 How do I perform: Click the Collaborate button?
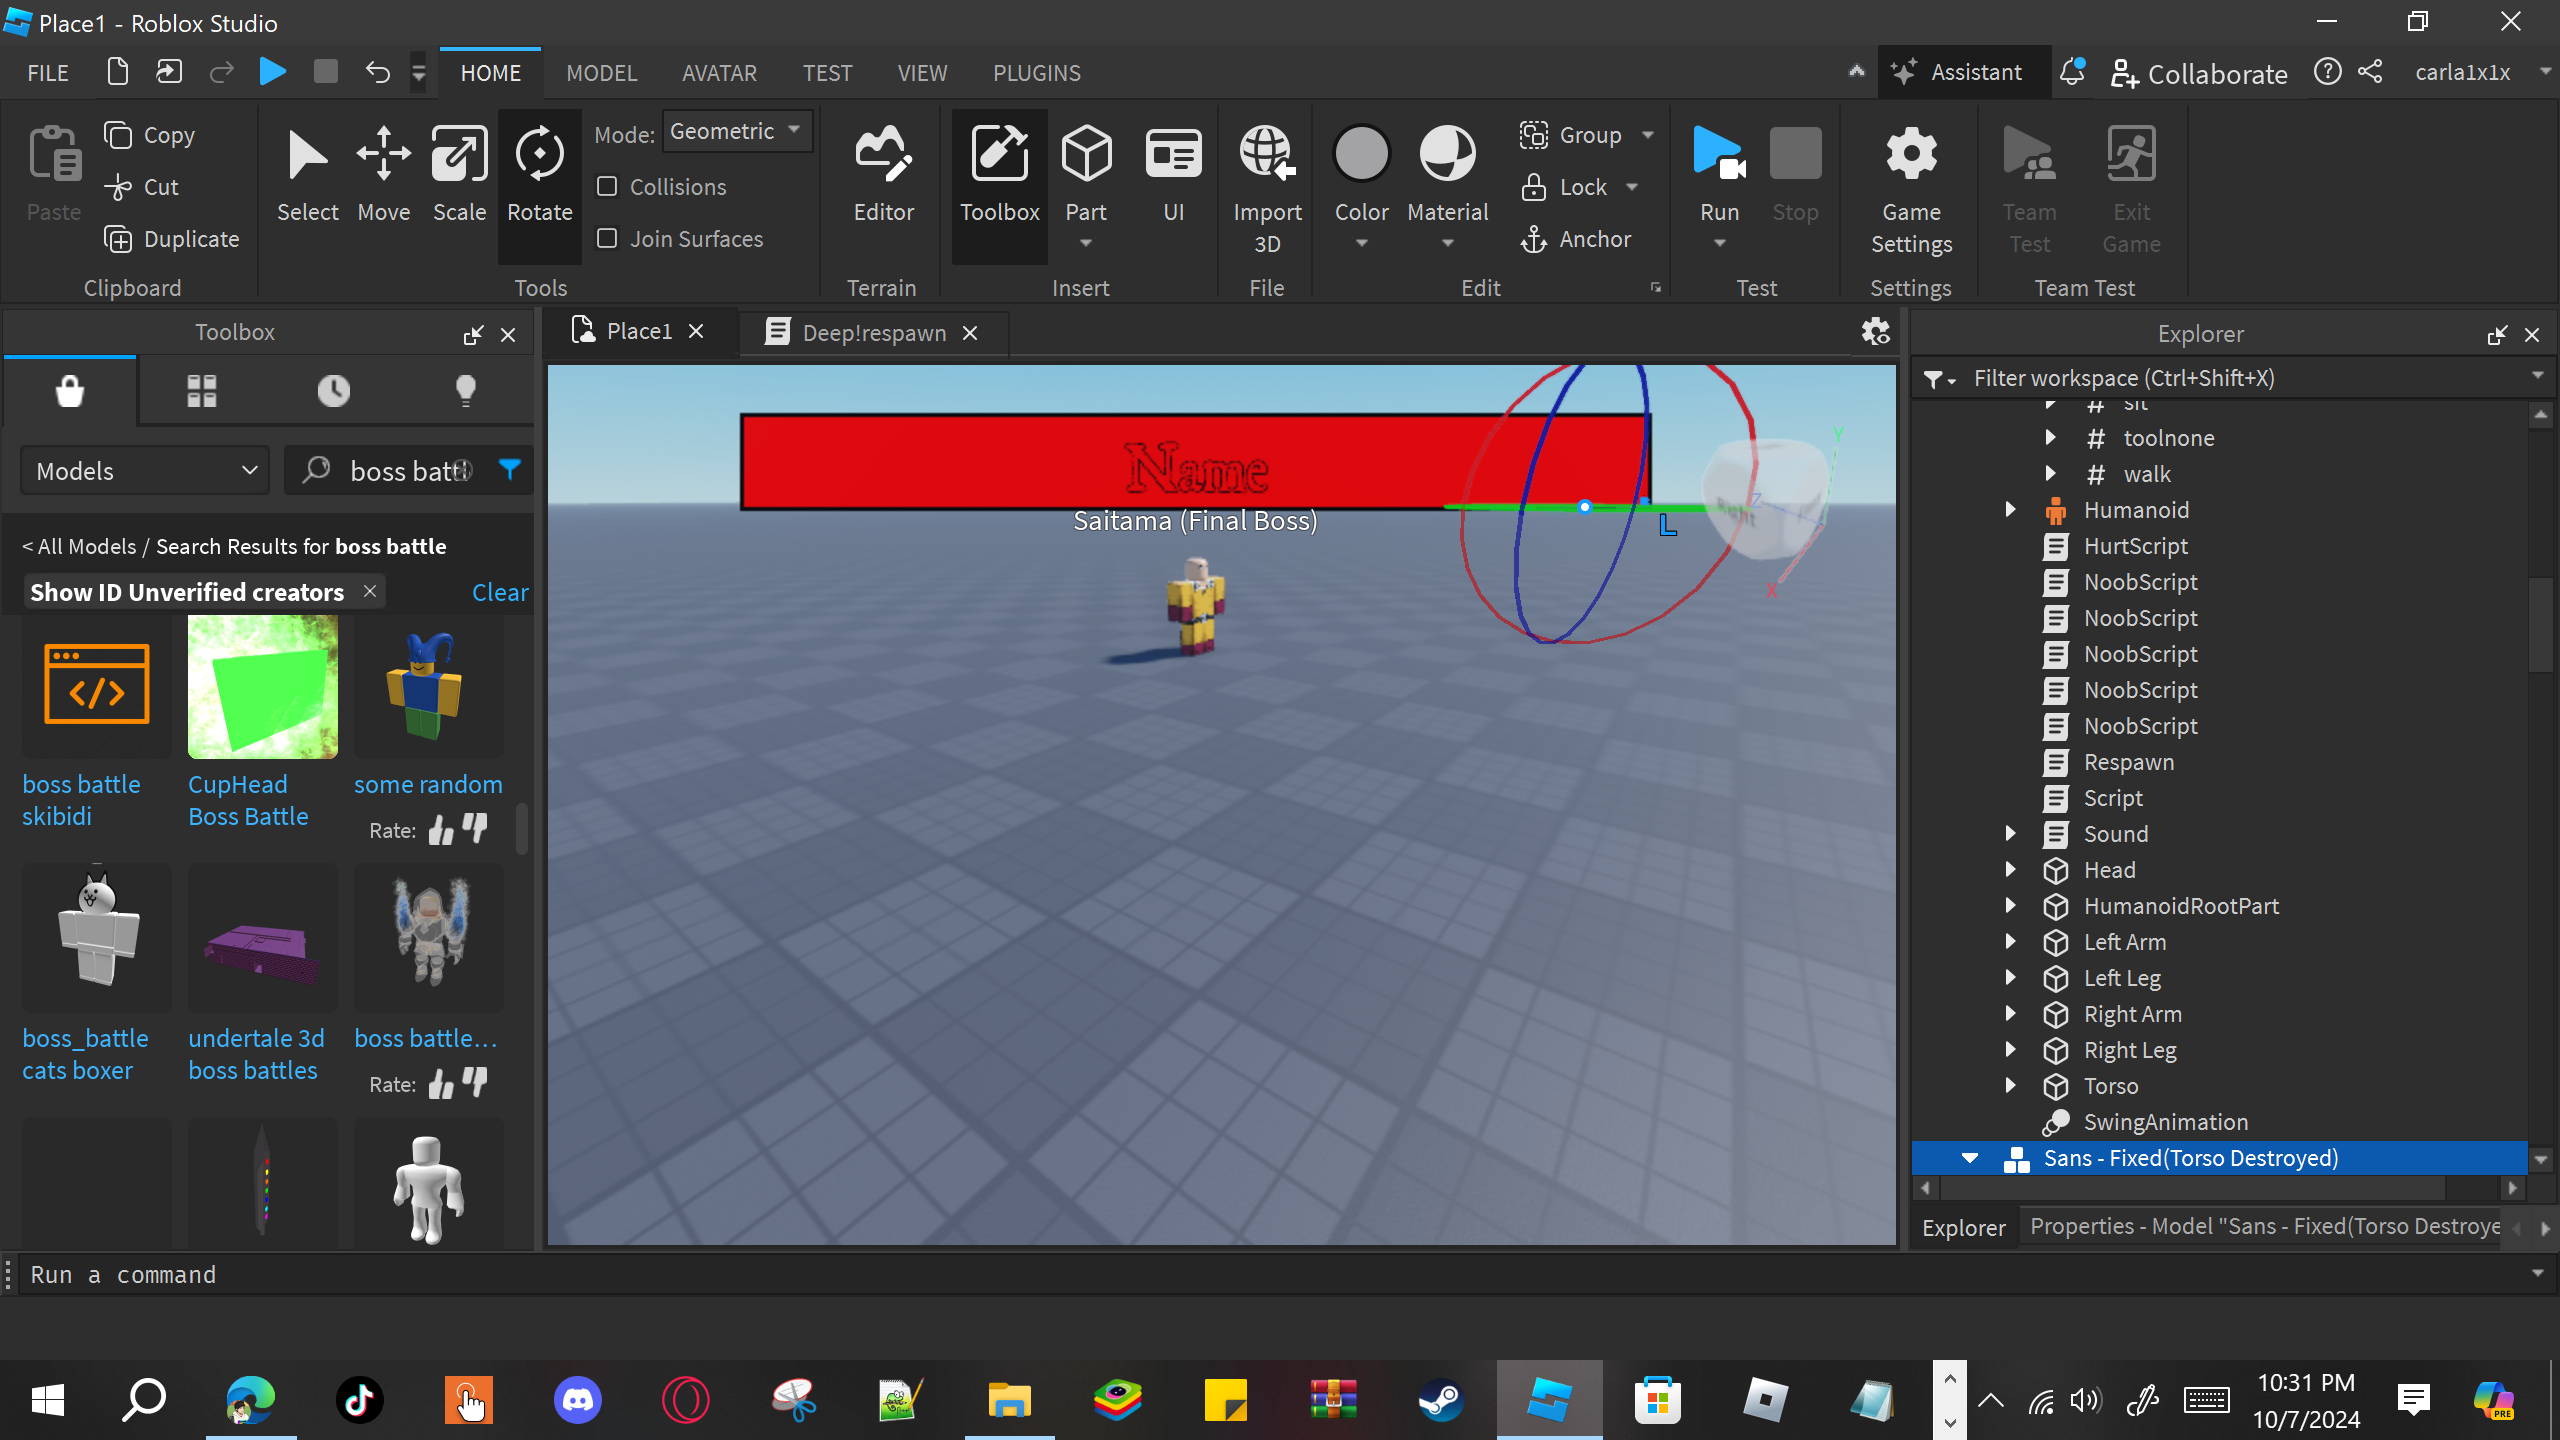[x=2199, y=73]
